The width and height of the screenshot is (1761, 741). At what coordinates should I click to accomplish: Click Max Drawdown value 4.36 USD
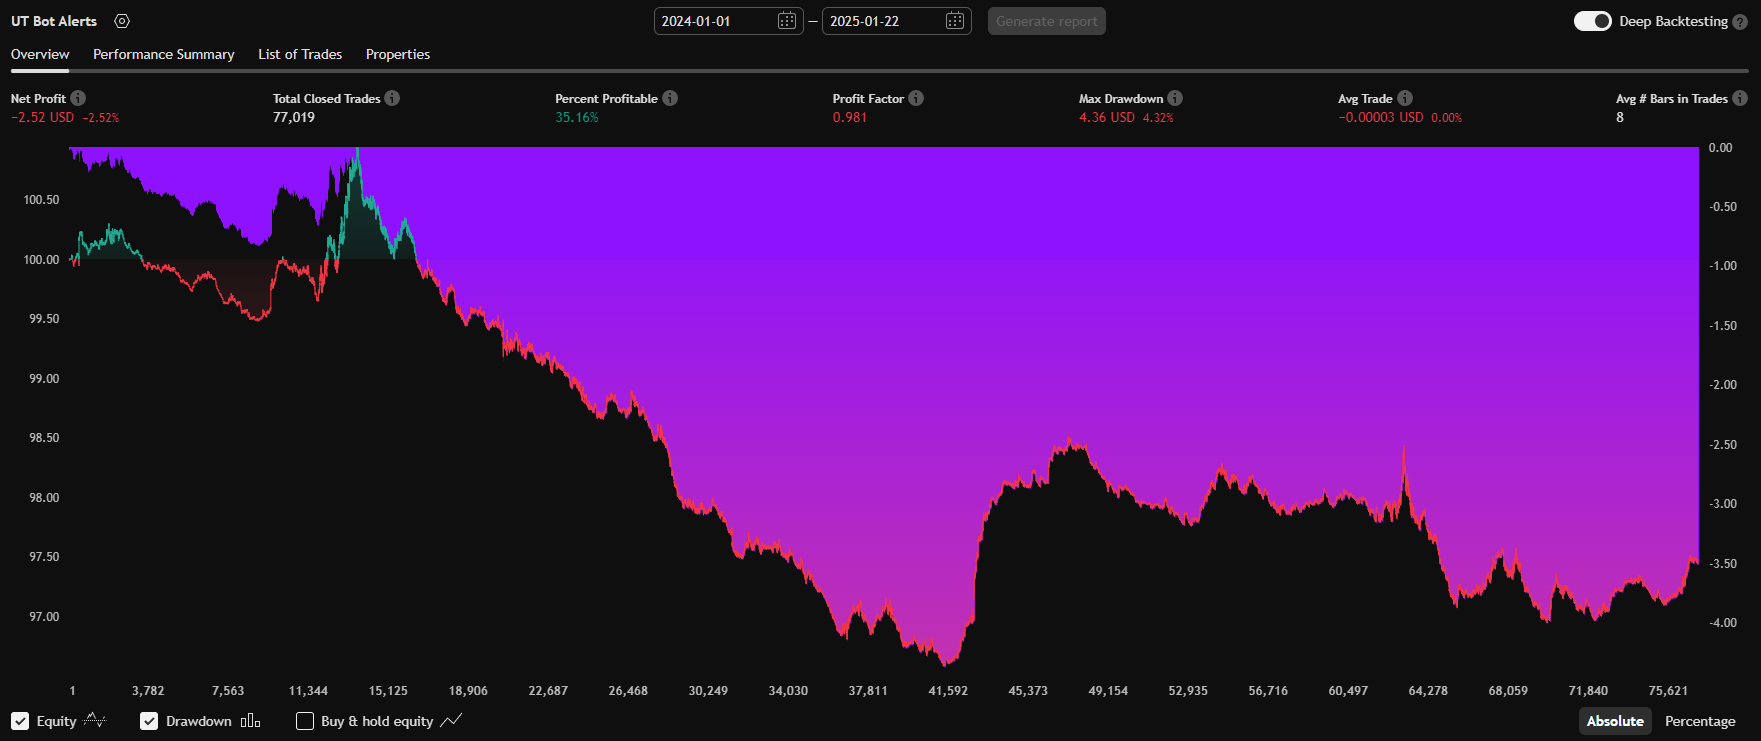tap(1107, 117)
